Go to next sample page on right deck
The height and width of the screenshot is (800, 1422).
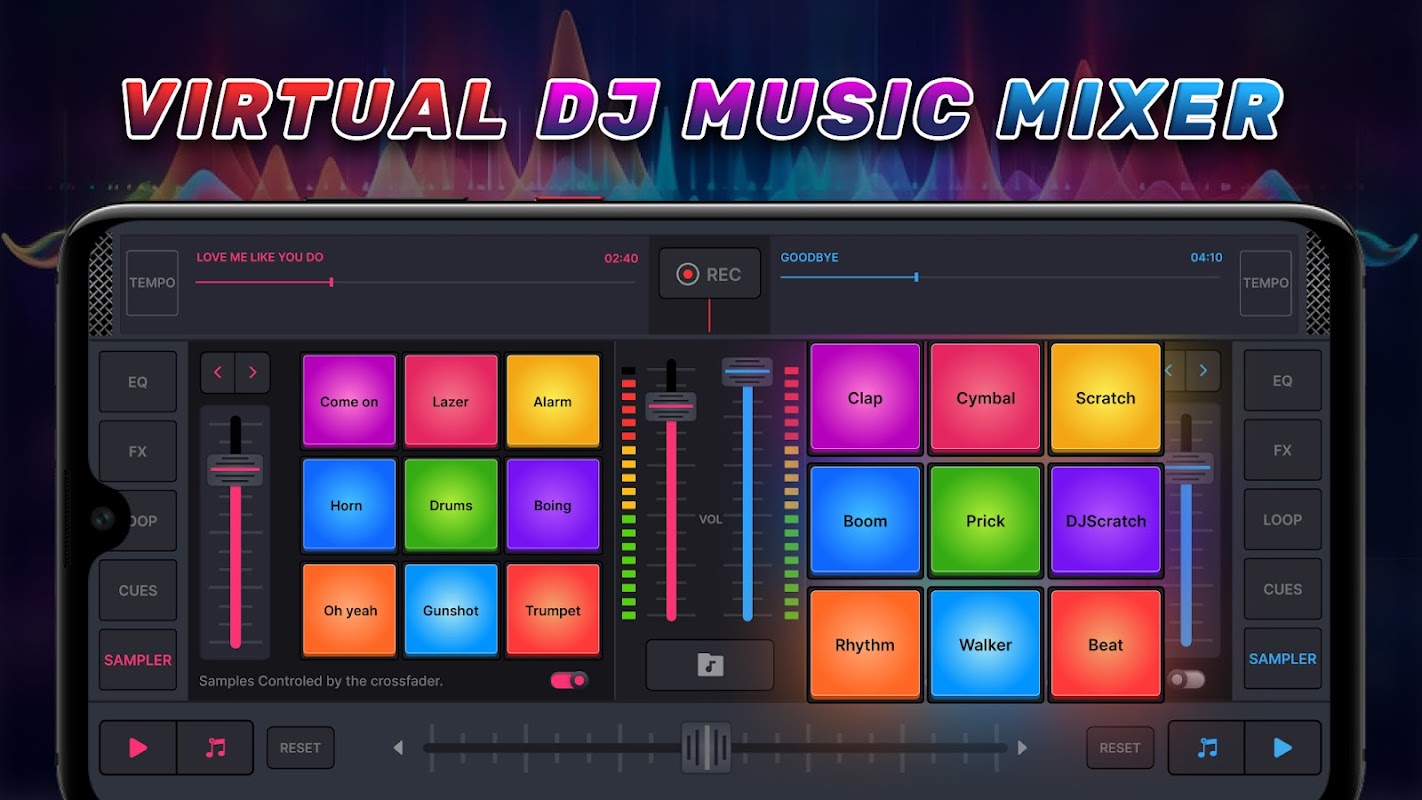point(1203,371)
